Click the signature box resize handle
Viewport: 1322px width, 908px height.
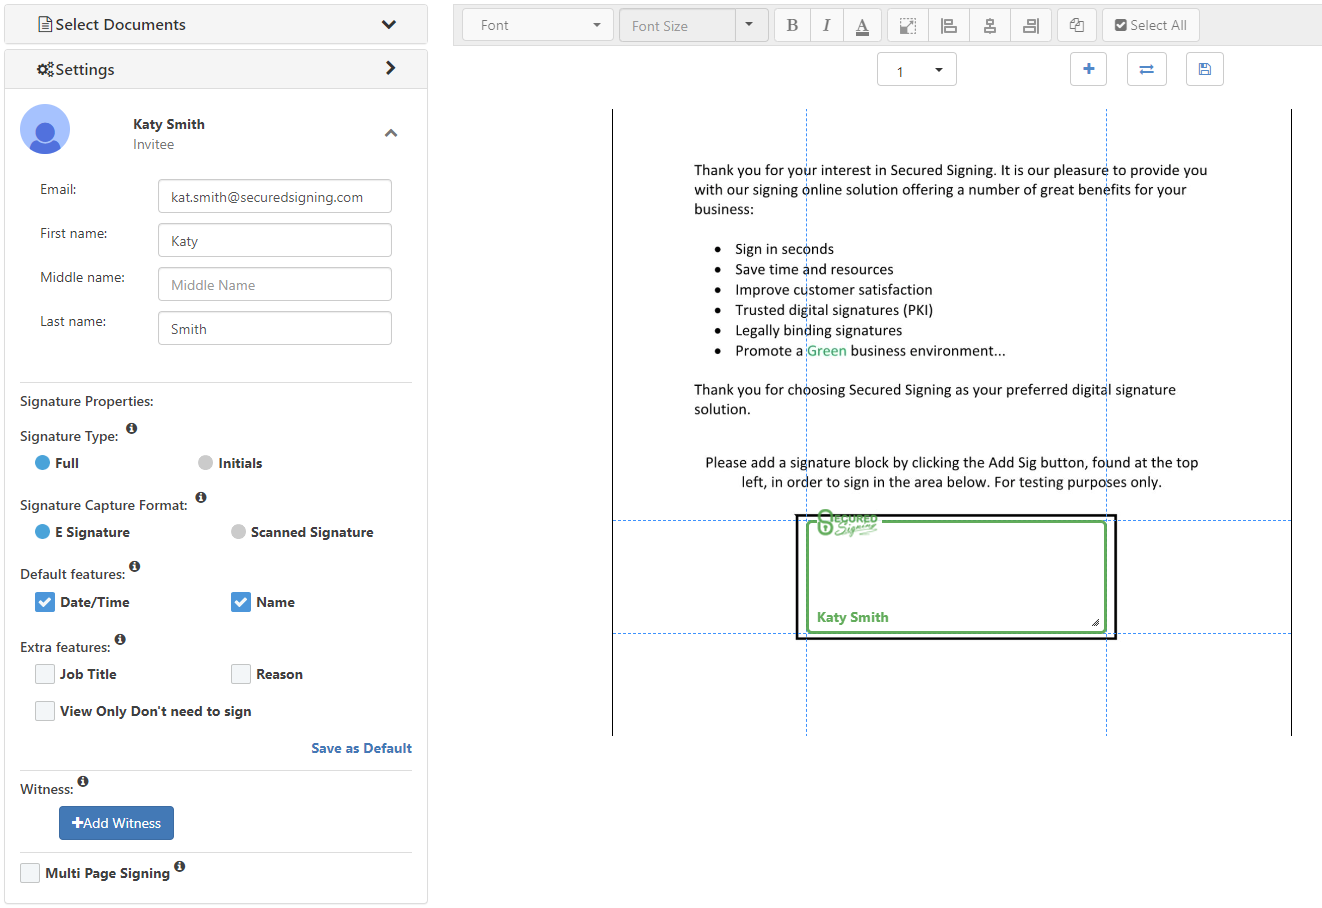click(x=1095, y=622)
